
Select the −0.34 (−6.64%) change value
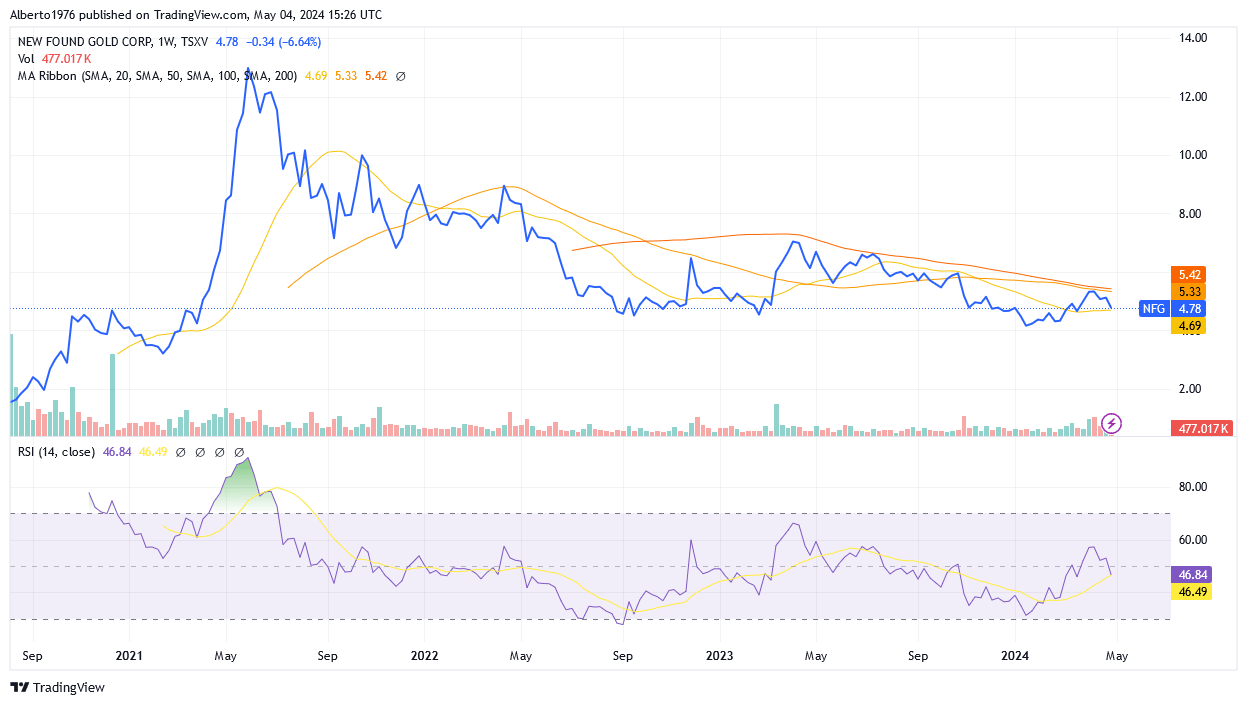285,42
